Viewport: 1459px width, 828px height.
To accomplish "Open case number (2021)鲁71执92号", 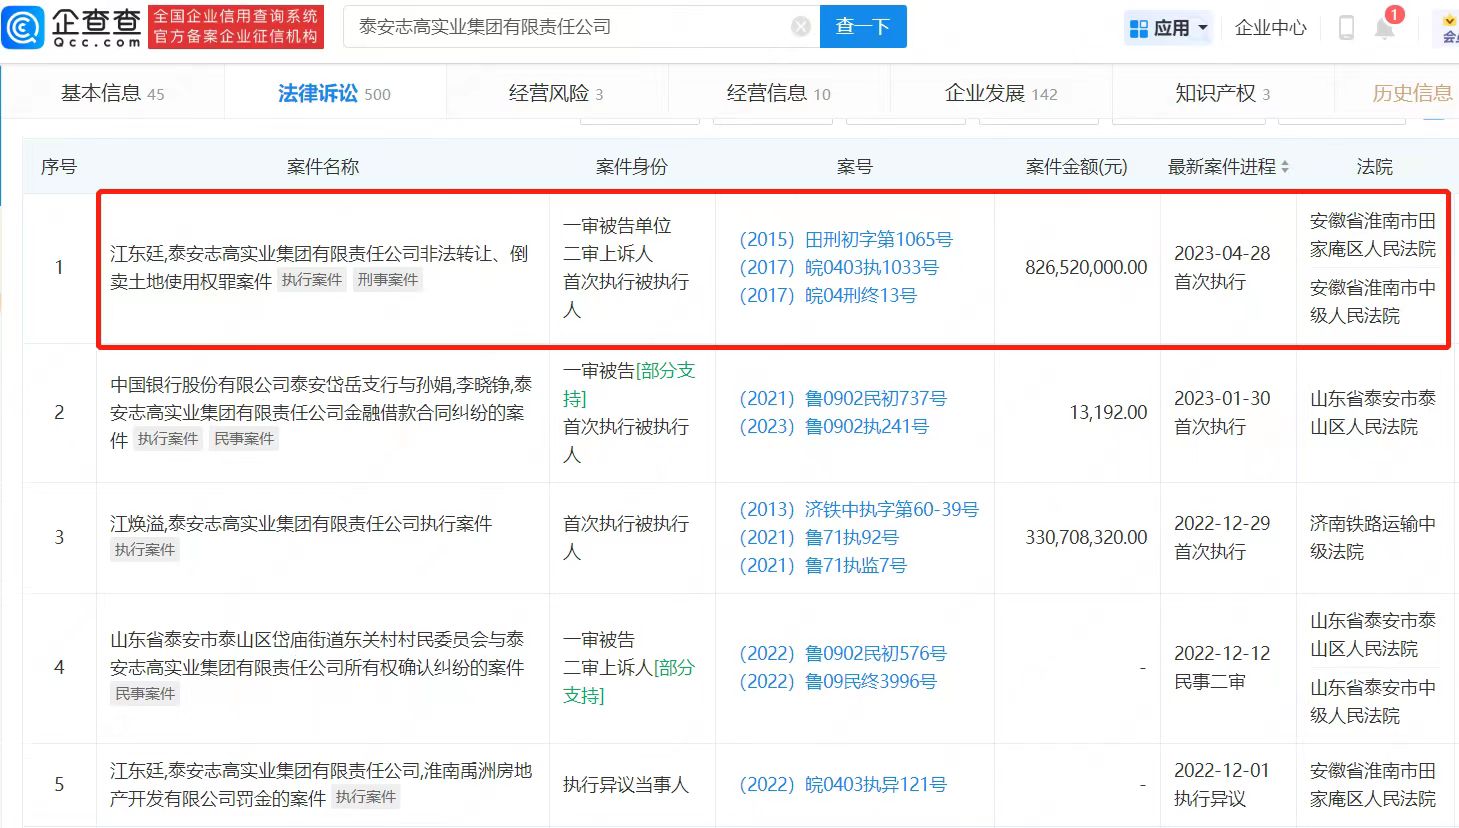I will tap(819, 538).
